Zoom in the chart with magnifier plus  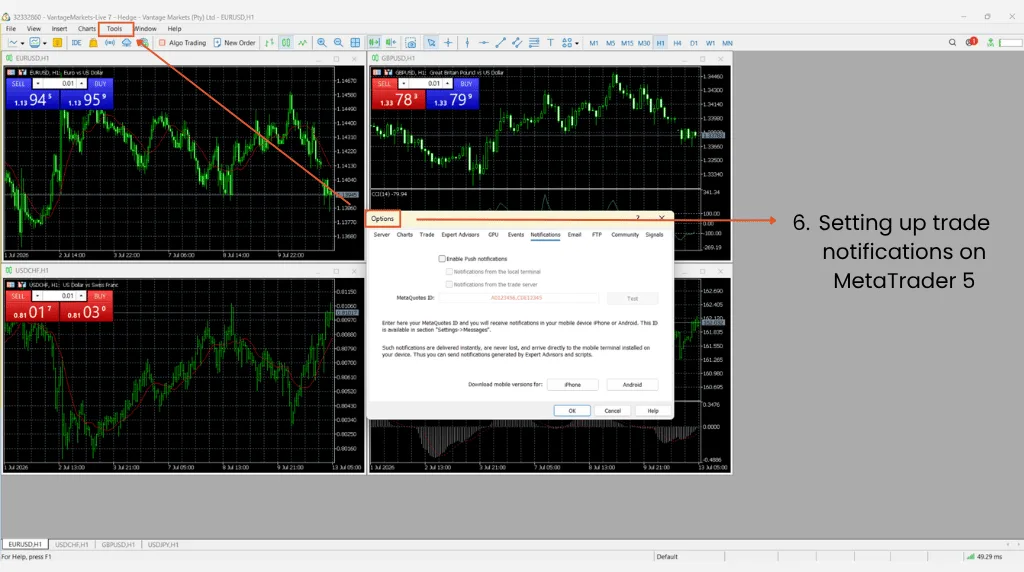[322, 43]
